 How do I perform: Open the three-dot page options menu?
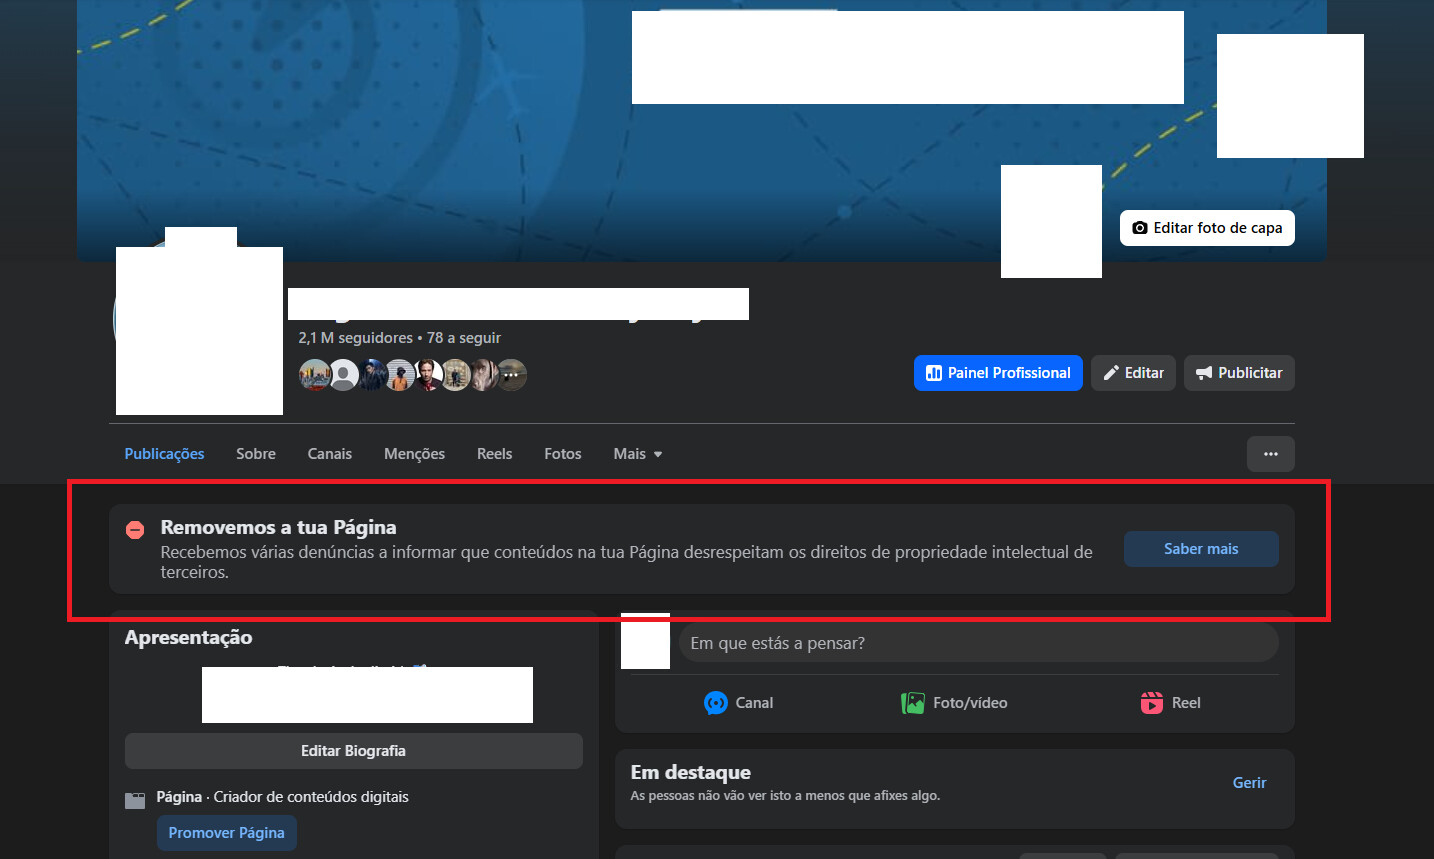(x=1270, y=454)
